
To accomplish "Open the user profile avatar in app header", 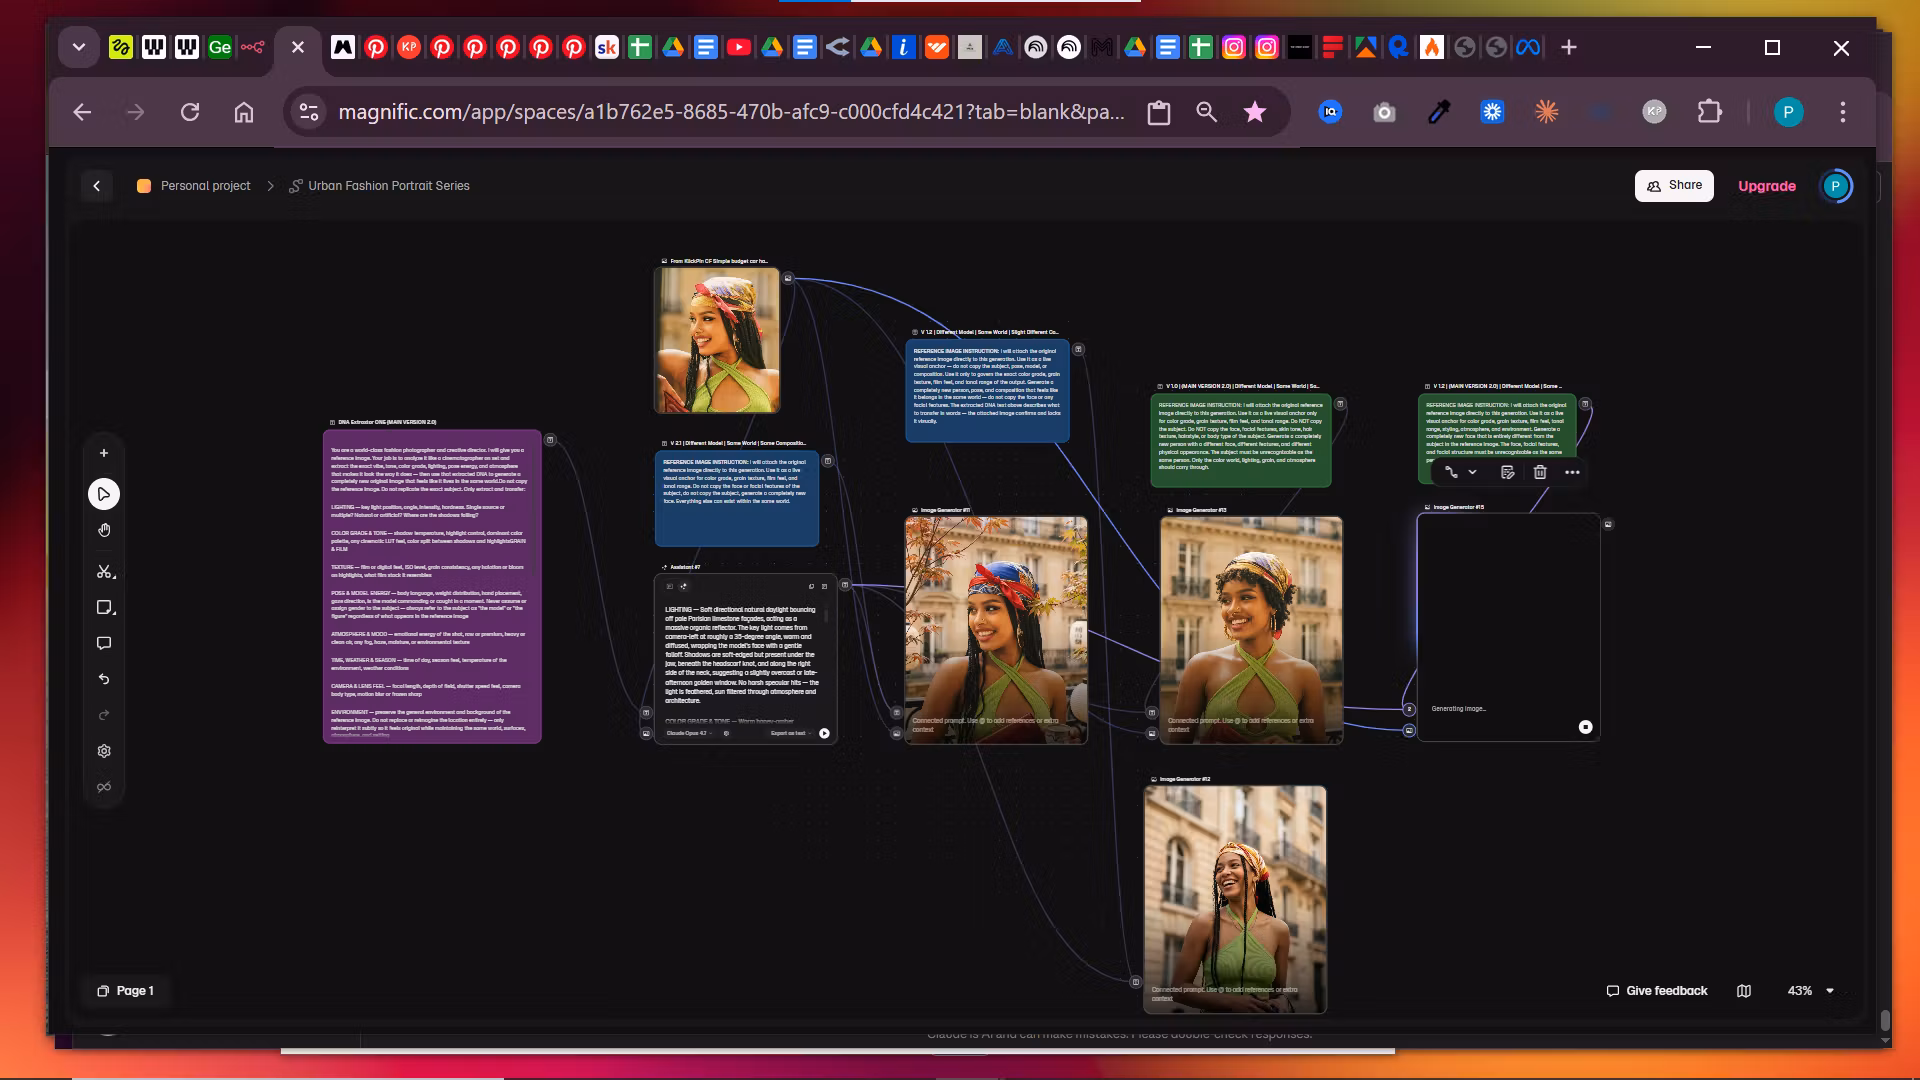I will 1836,186.
